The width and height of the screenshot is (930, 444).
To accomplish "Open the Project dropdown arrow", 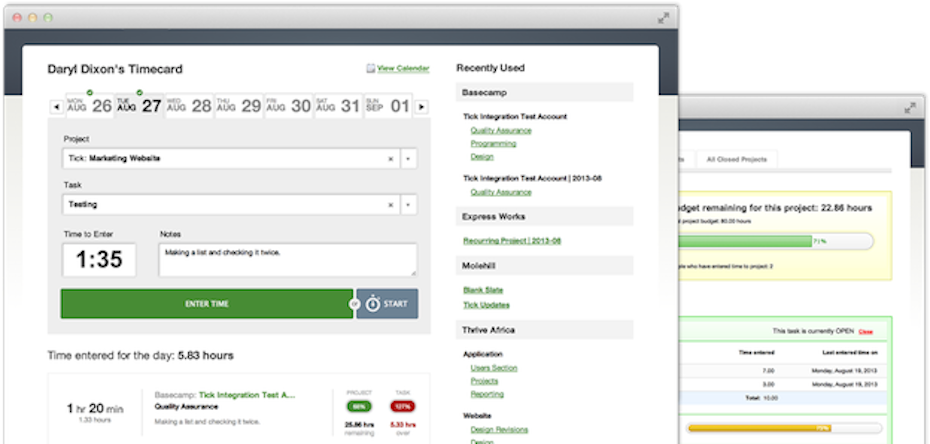I will [408, 158].
